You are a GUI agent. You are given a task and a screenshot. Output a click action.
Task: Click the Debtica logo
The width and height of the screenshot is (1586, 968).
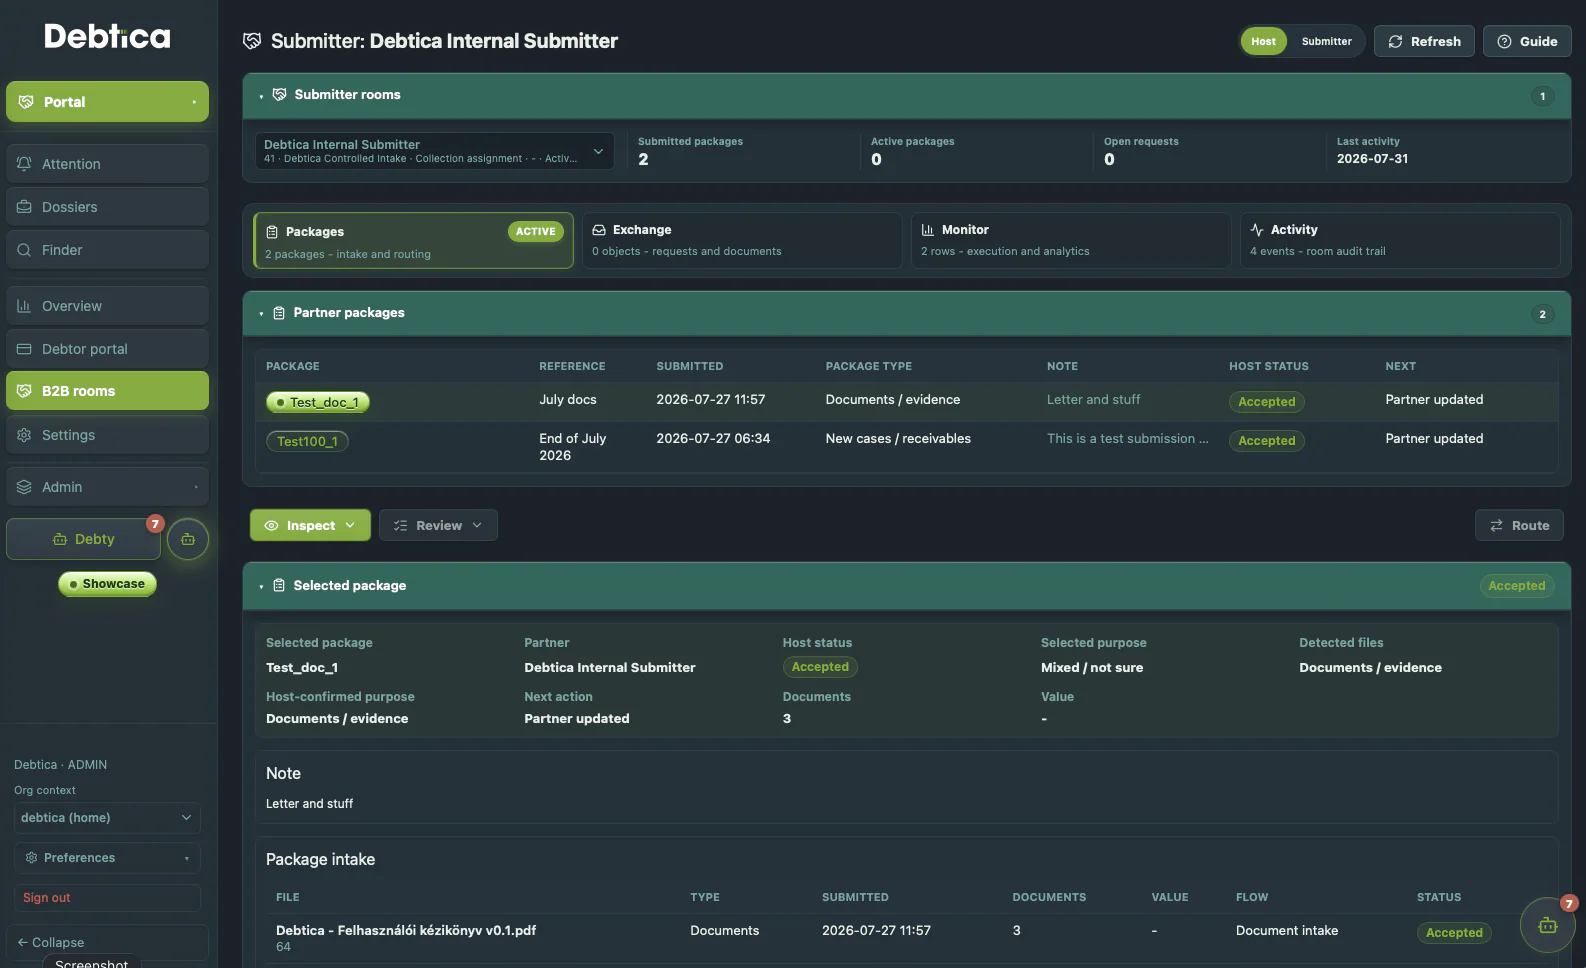pos(107,37)
